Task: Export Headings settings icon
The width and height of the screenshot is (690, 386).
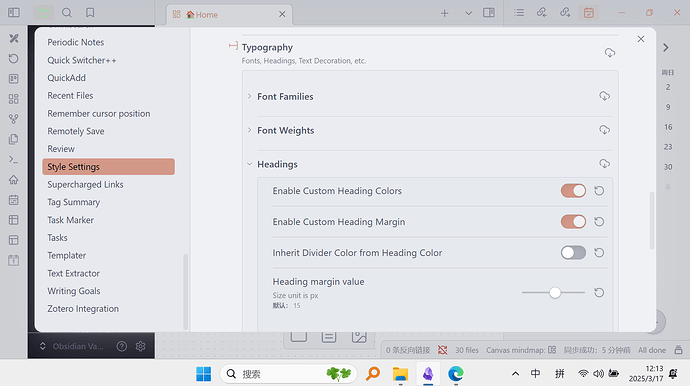Action: 605,164
